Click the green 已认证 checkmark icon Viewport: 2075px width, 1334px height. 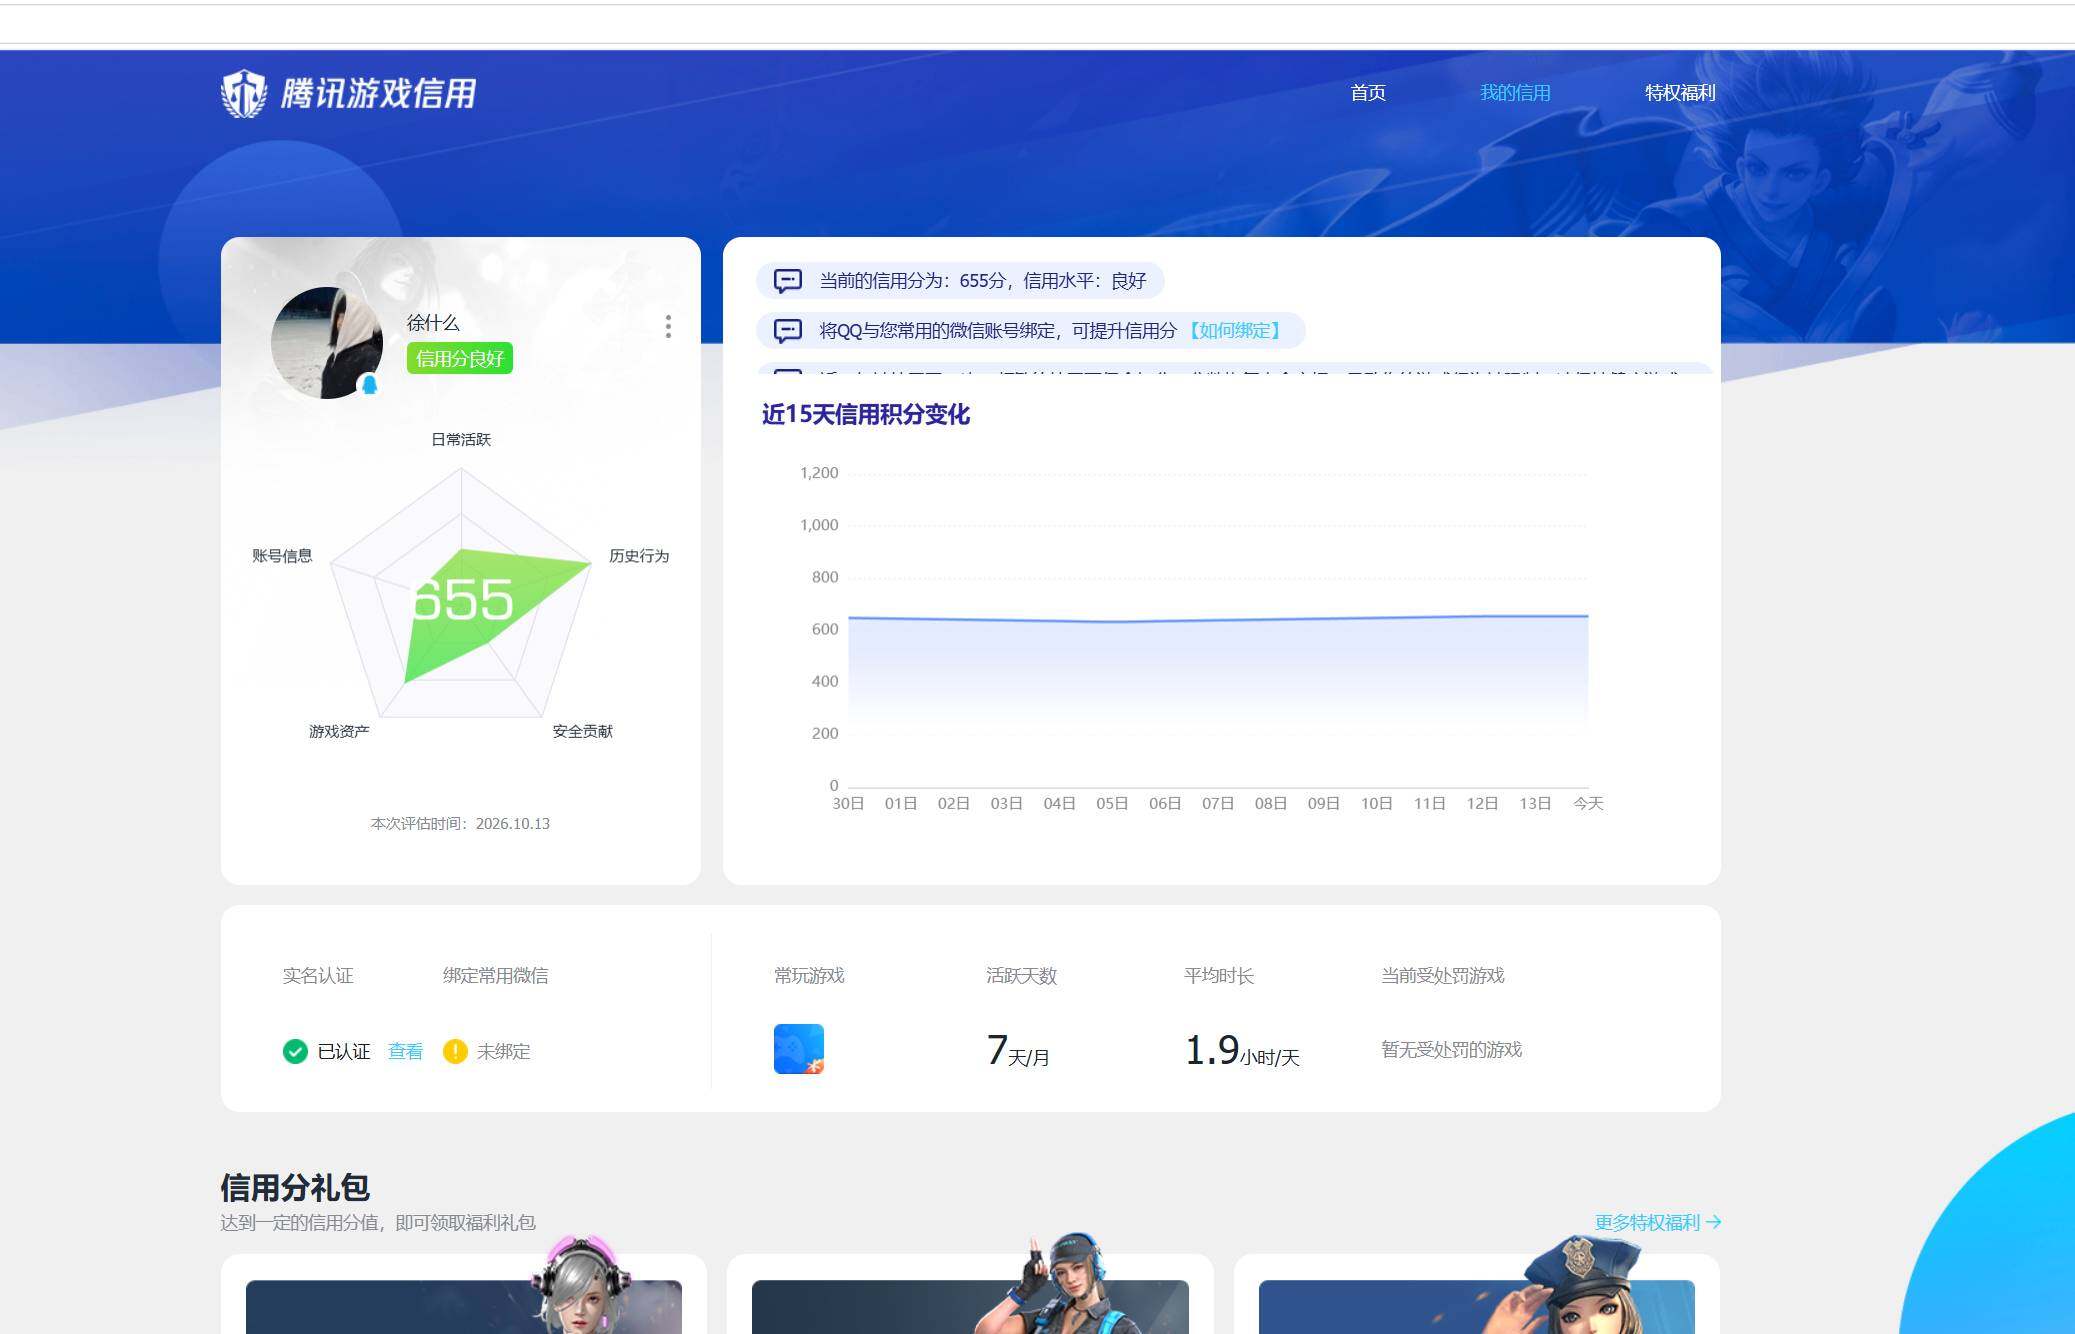tap(295, 1051)
